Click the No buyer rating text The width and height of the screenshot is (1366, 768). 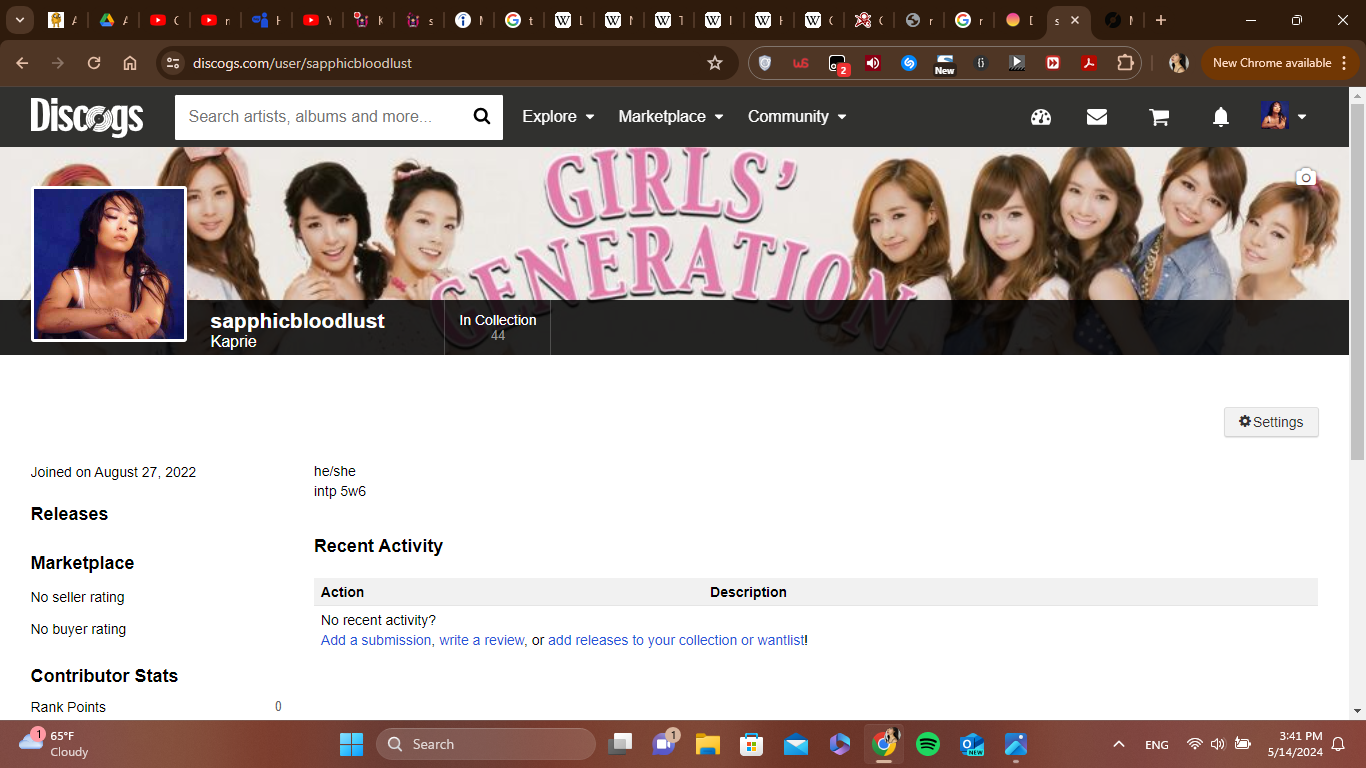click(78, 629)
